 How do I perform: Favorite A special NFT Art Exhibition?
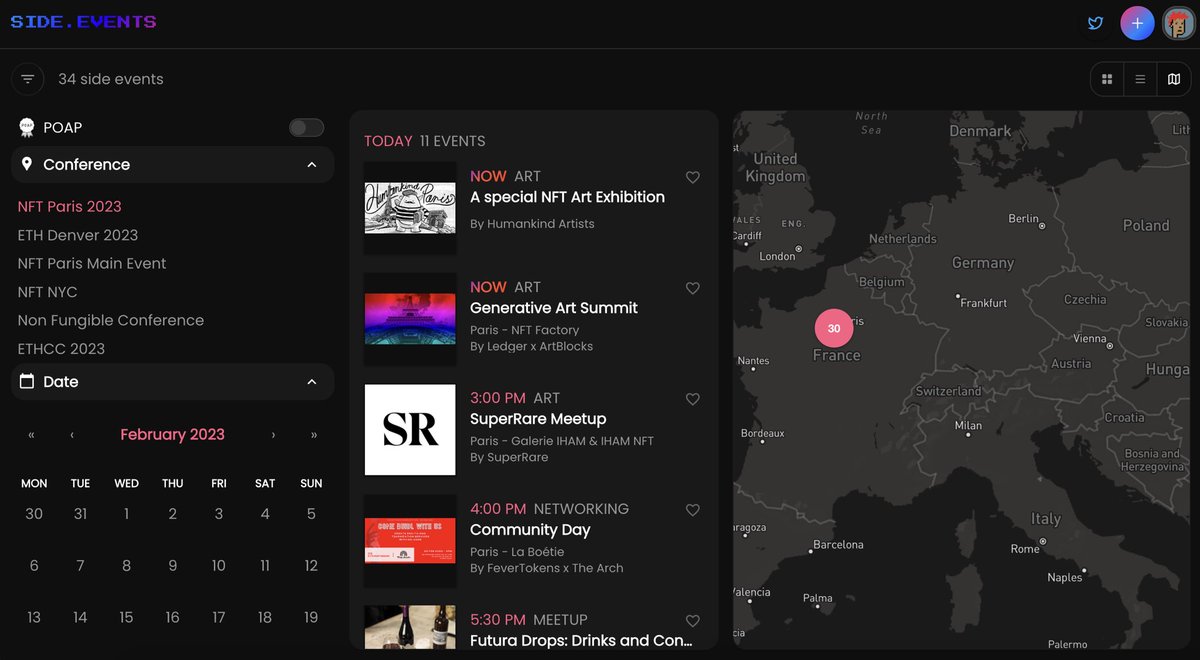pyautogui.click(x=692, y=177)
